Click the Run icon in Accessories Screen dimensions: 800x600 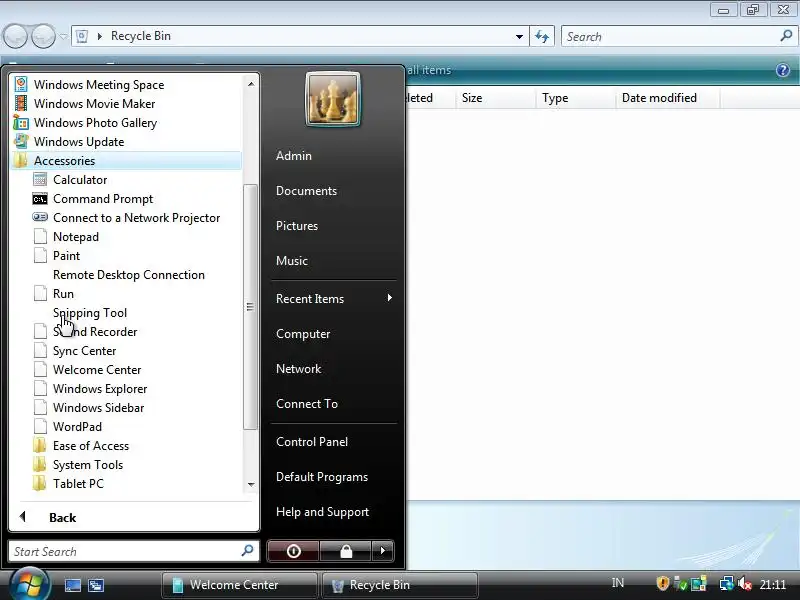click(40, 293)
